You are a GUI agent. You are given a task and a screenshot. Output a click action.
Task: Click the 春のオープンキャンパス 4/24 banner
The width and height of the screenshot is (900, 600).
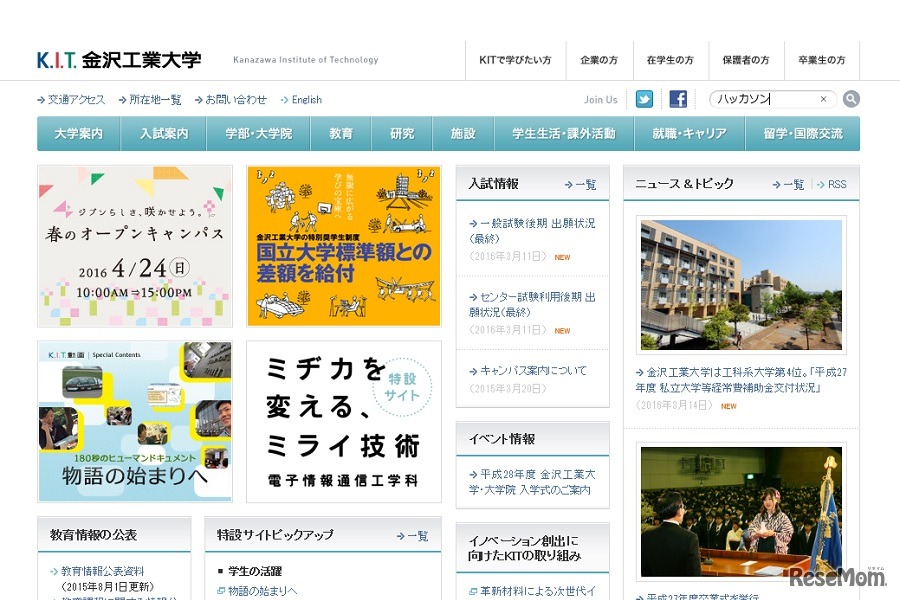[x=135, y=246]
